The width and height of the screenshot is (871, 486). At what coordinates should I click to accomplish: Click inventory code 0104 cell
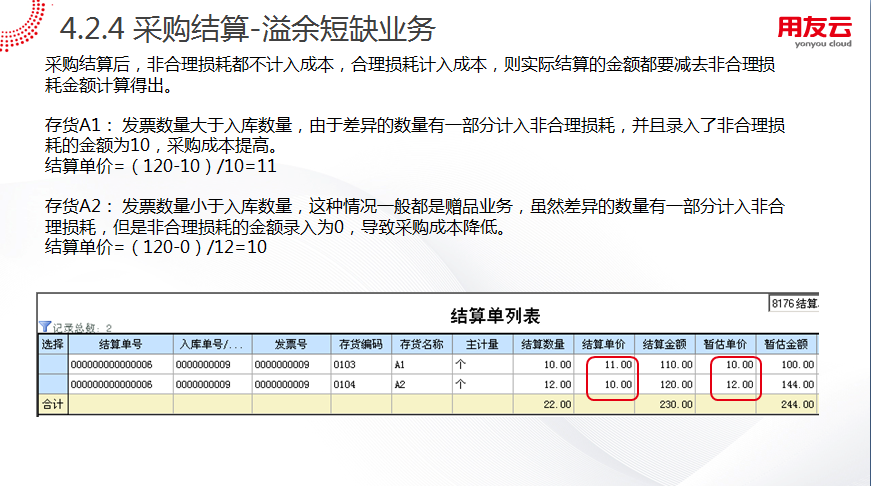361,384
